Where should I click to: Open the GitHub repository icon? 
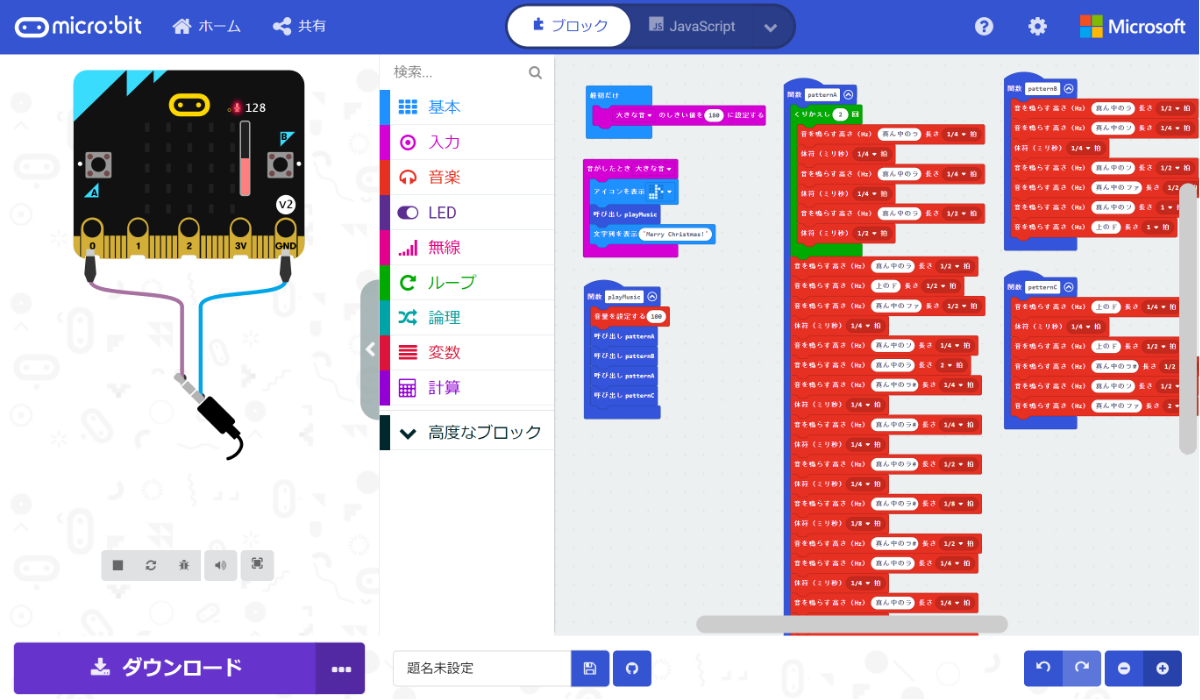tap(632, 668)
